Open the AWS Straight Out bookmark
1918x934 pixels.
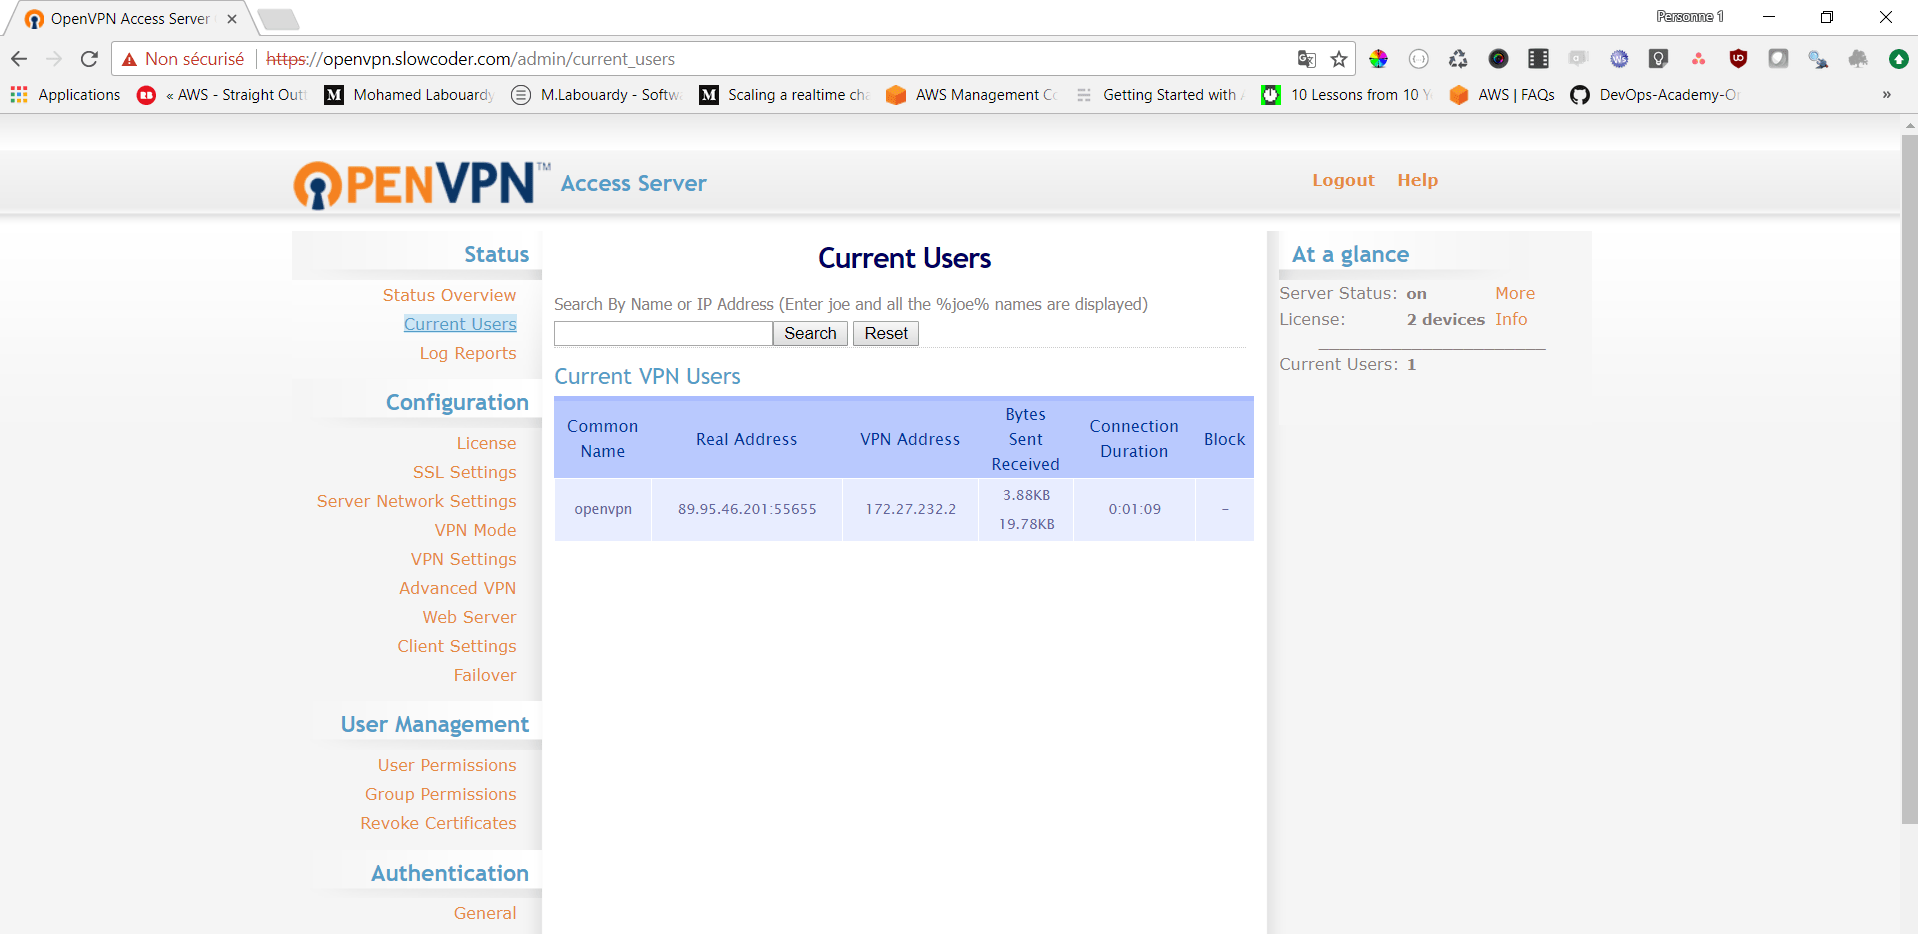(222, 95)
